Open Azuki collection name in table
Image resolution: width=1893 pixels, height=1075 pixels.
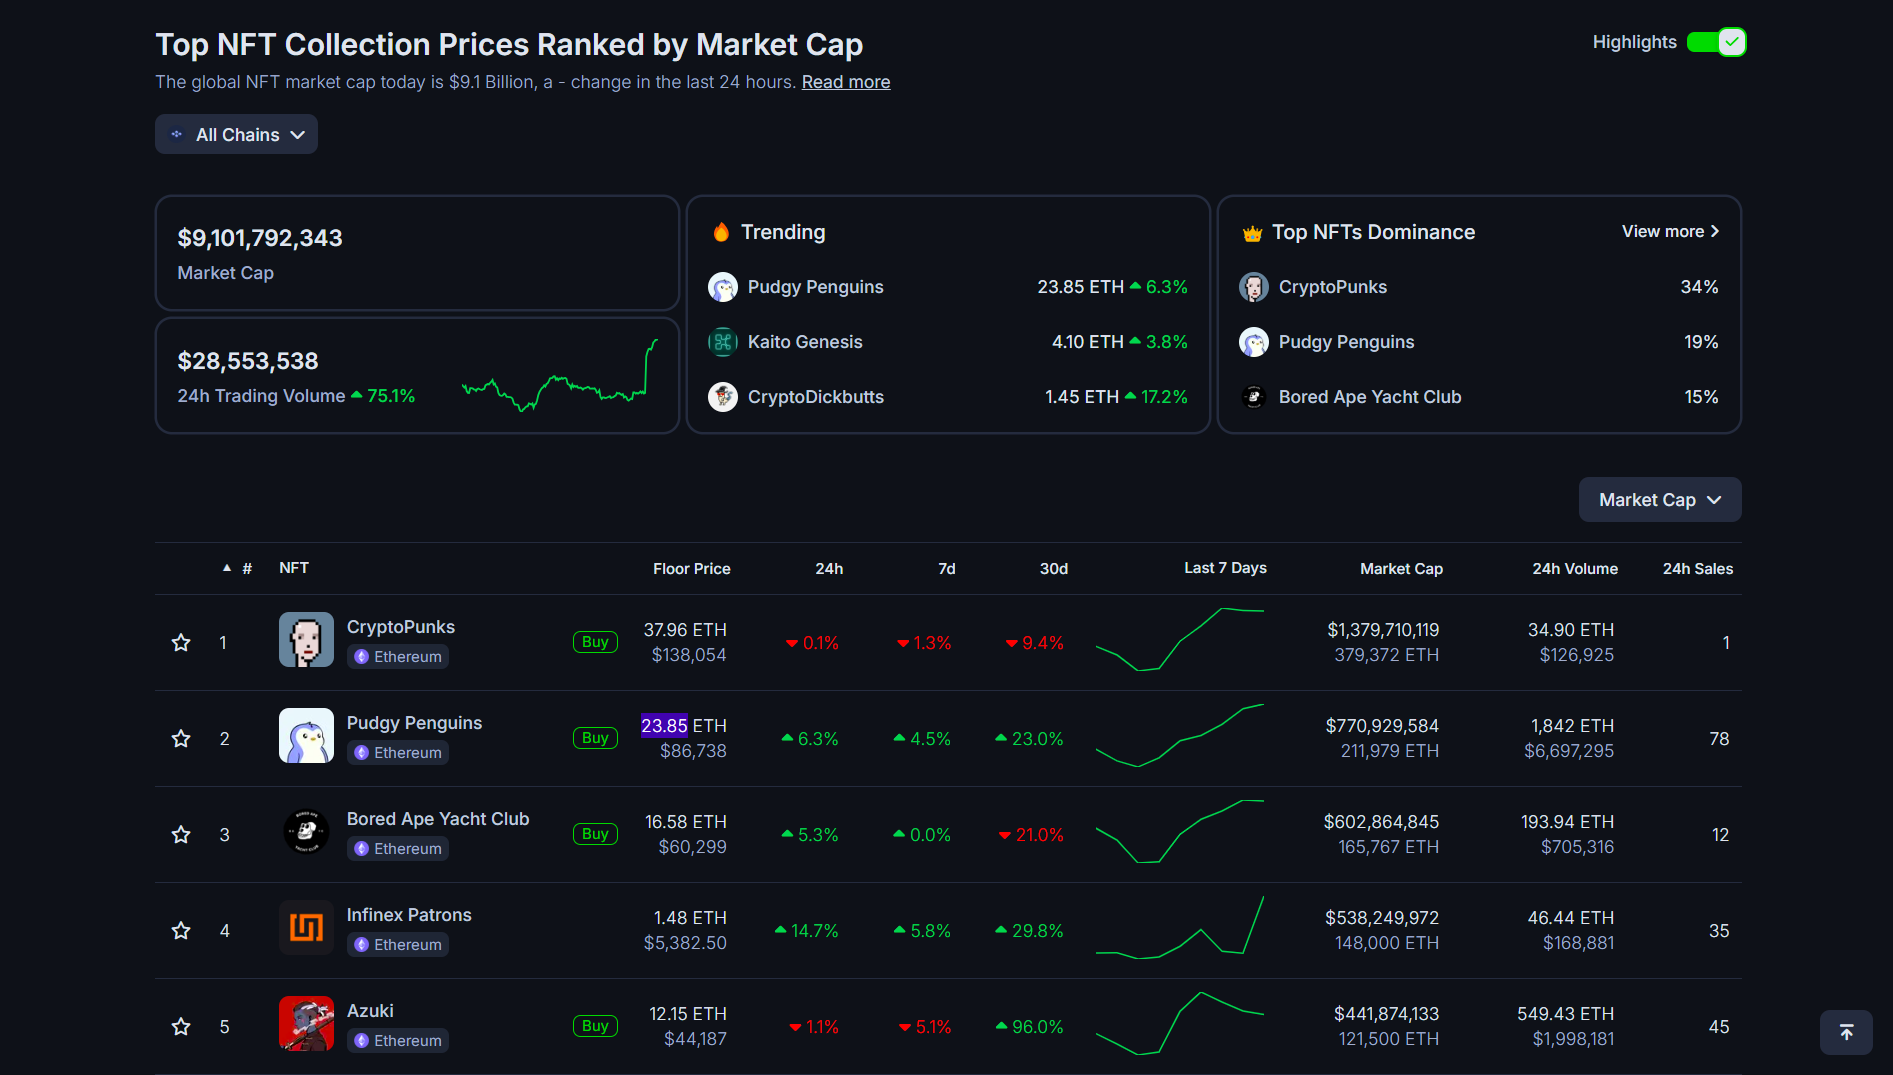click(x=370, y=1011)
